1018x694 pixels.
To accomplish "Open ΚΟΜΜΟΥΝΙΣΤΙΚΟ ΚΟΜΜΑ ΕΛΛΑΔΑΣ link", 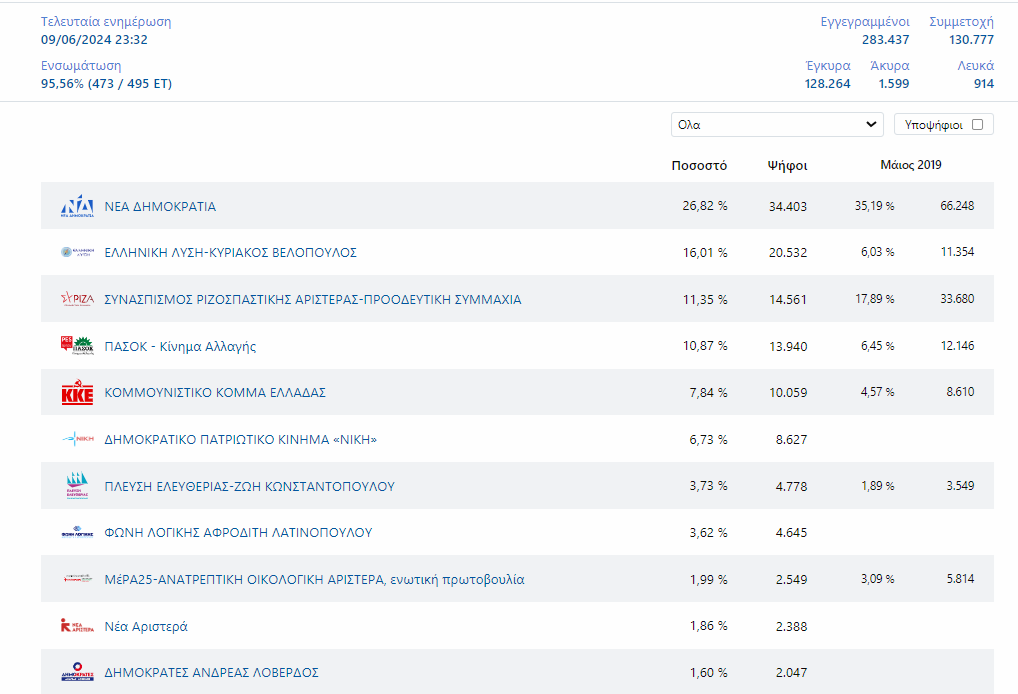I will [215, 392].
